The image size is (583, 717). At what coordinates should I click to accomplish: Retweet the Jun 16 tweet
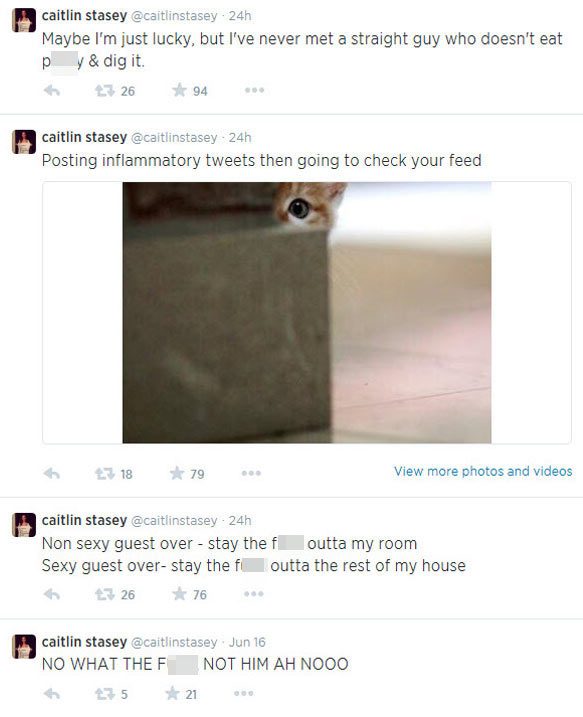(105, 694)
